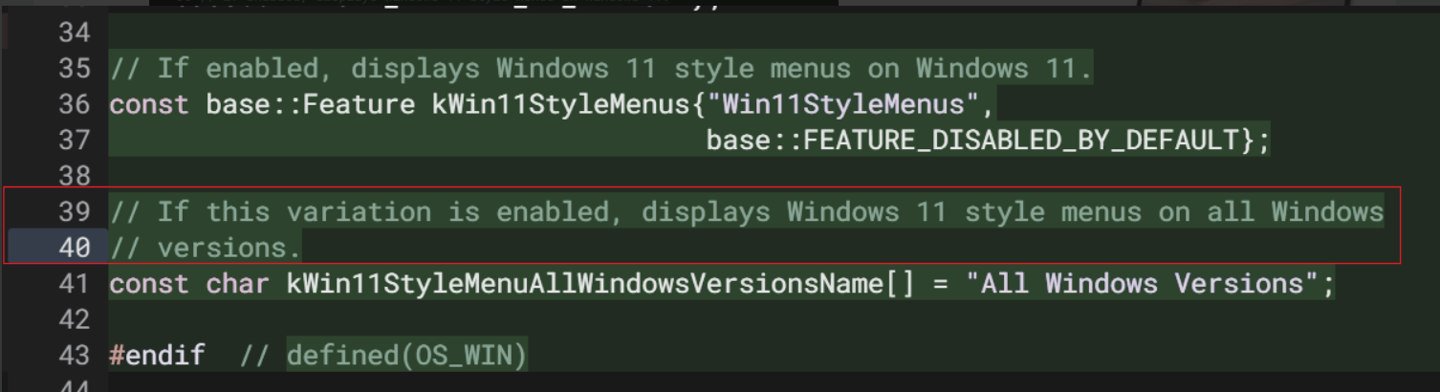Image resolution: width=1440 pixels, height=392 pixels.
Task: Select line number 40 in the gutter
Action: coord(74,247)
